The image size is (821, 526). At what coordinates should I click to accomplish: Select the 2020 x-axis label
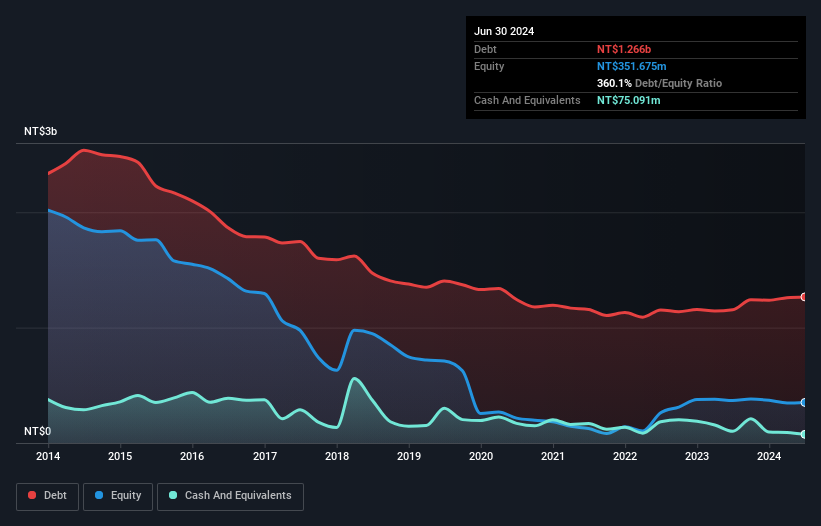pyautogui.click(x=481, y=456)
